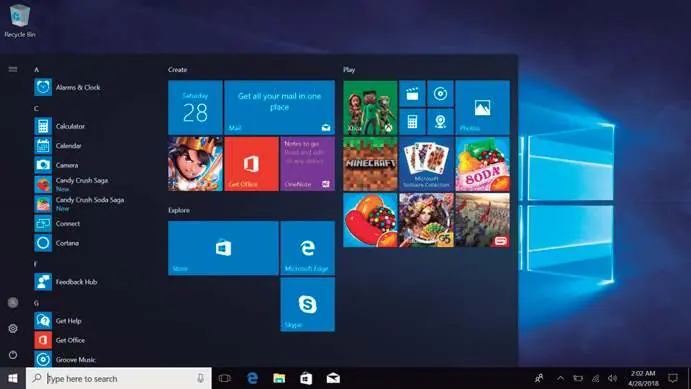Image resolution: width=691 pixels, height=389 pixels.
Task: Open the Photos tile
Action: pos(483,107)
